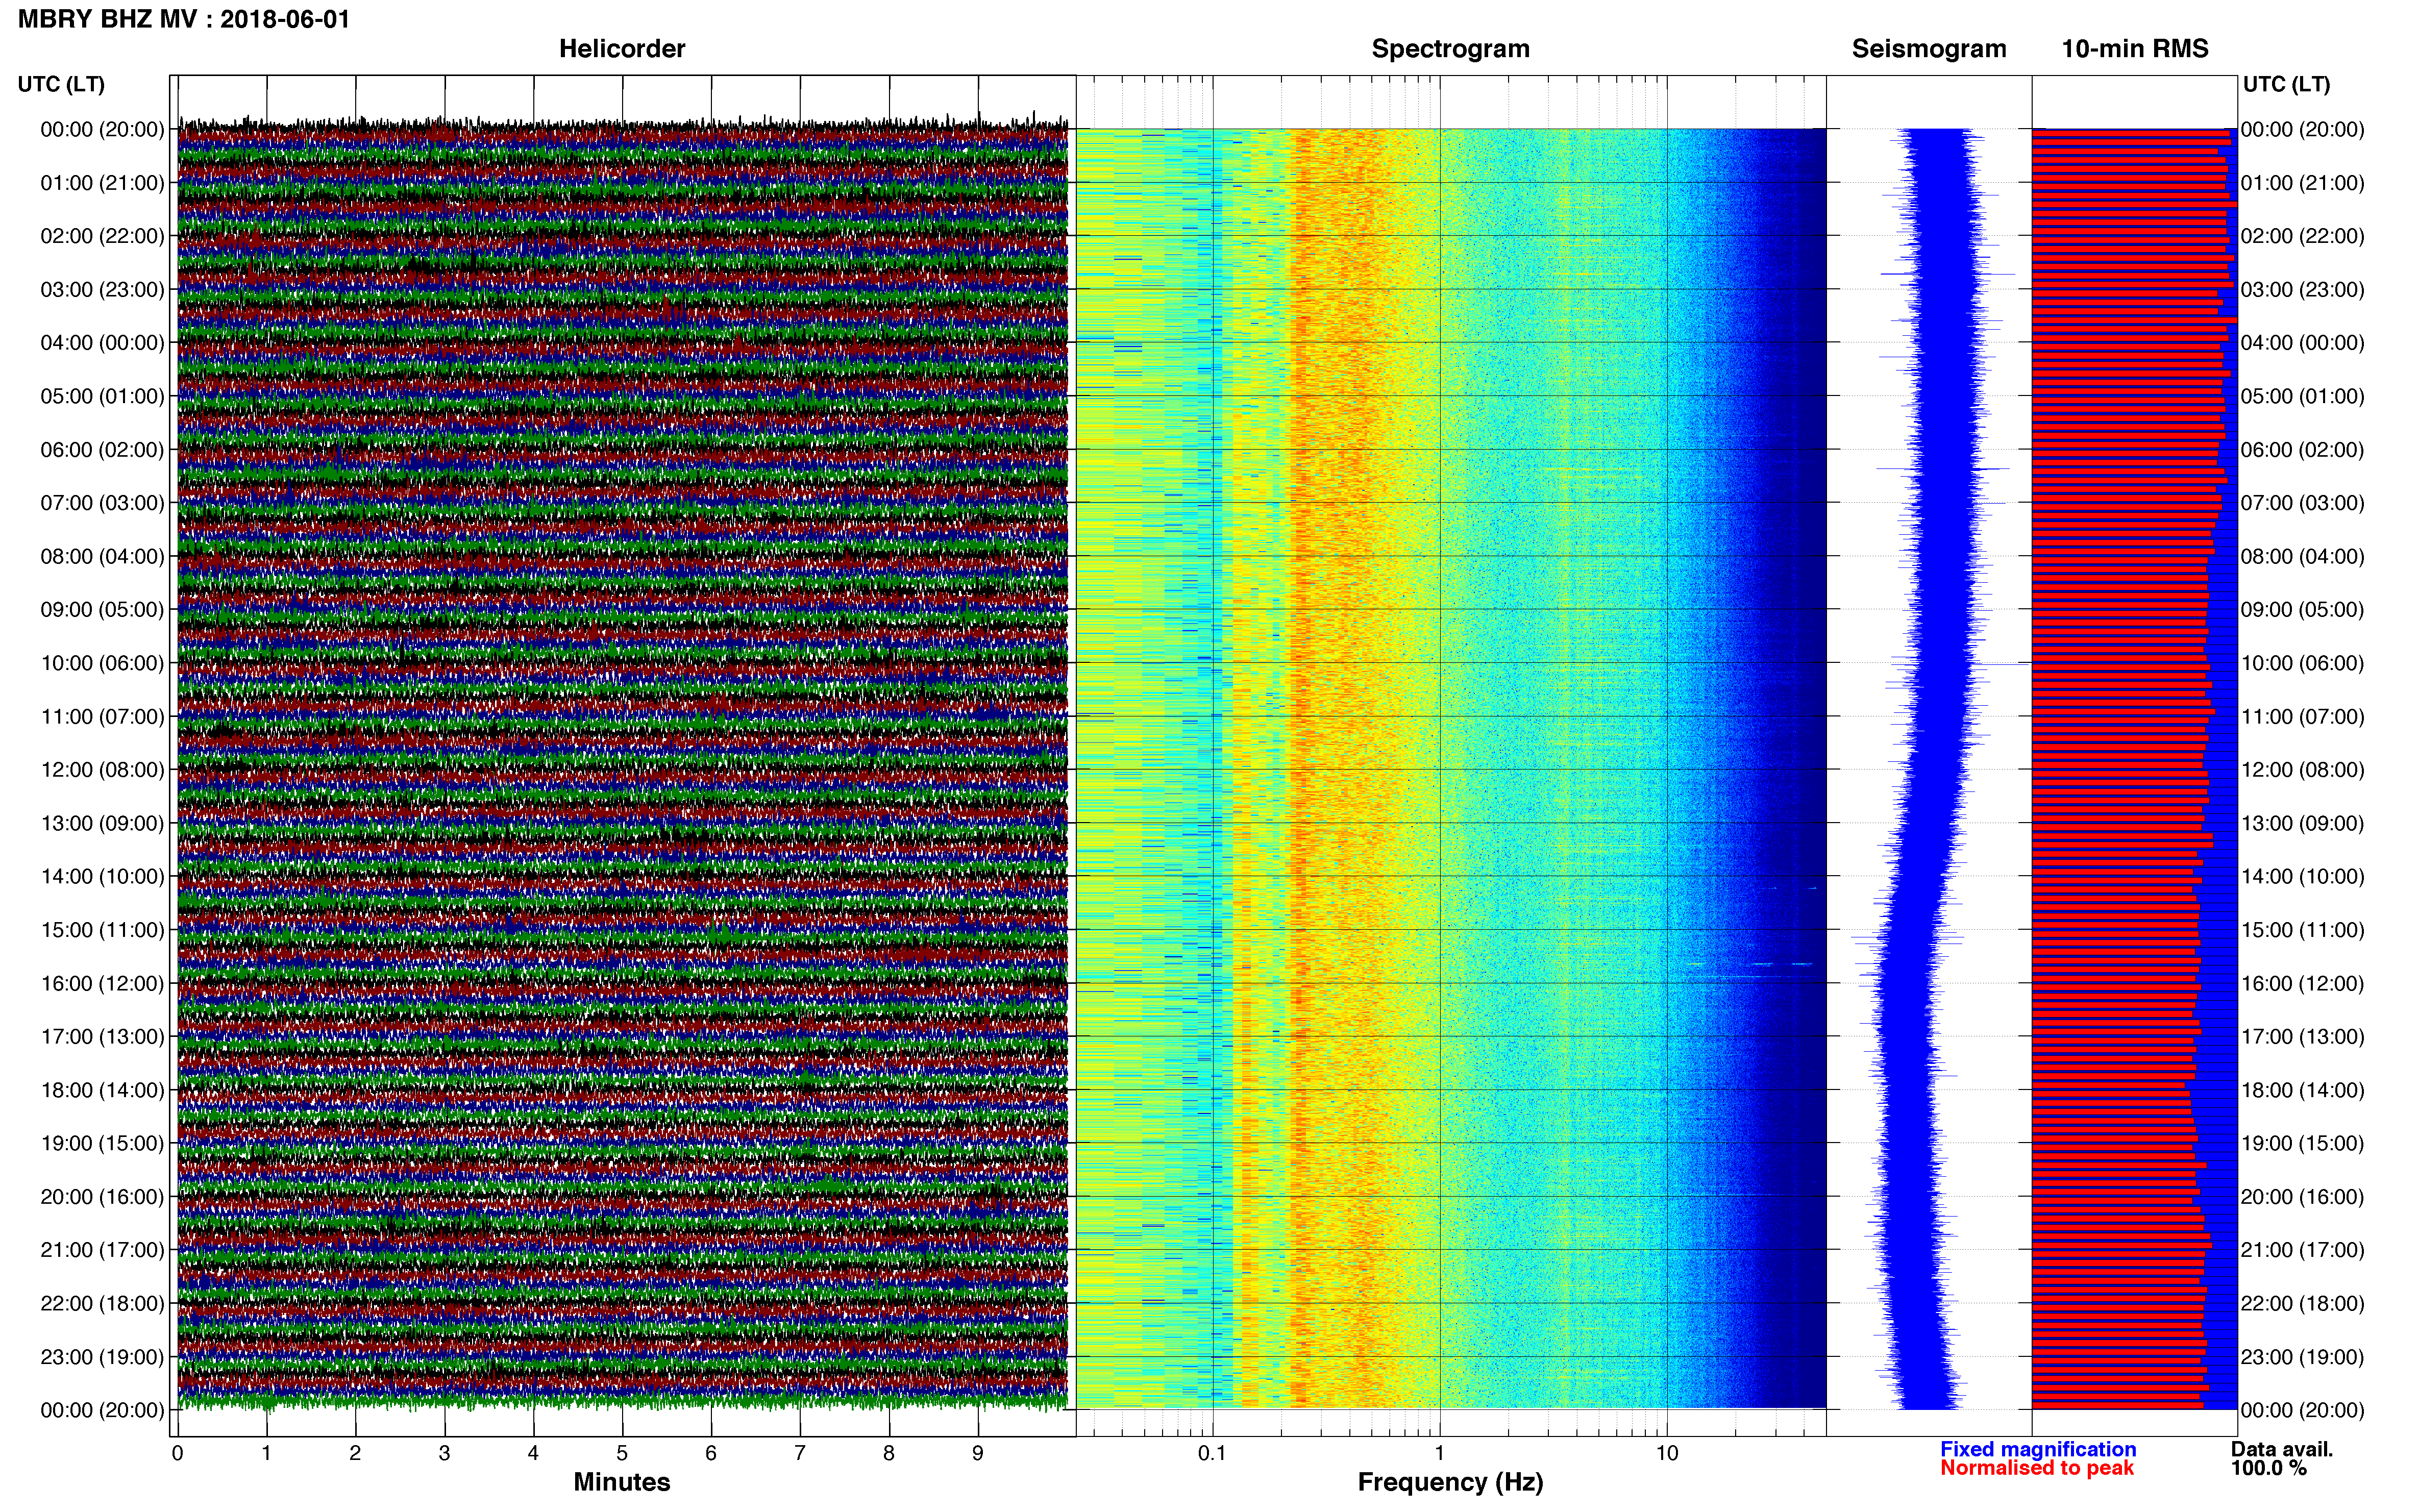Viewport: 2419px width, 1512px height.
Task: Click the left time label '07:00 (03:00)'
Action: coord(102,503)
